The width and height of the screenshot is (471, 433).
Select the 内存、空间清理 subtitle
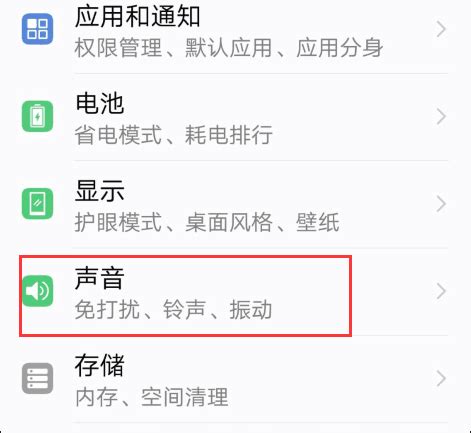click(152, 397)
